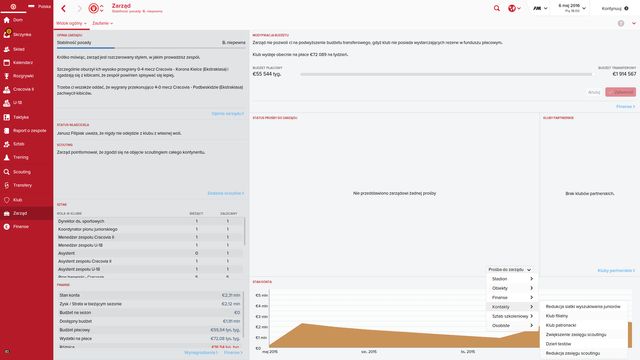Open Finanse link below finance table

click(x=233, y=353)
